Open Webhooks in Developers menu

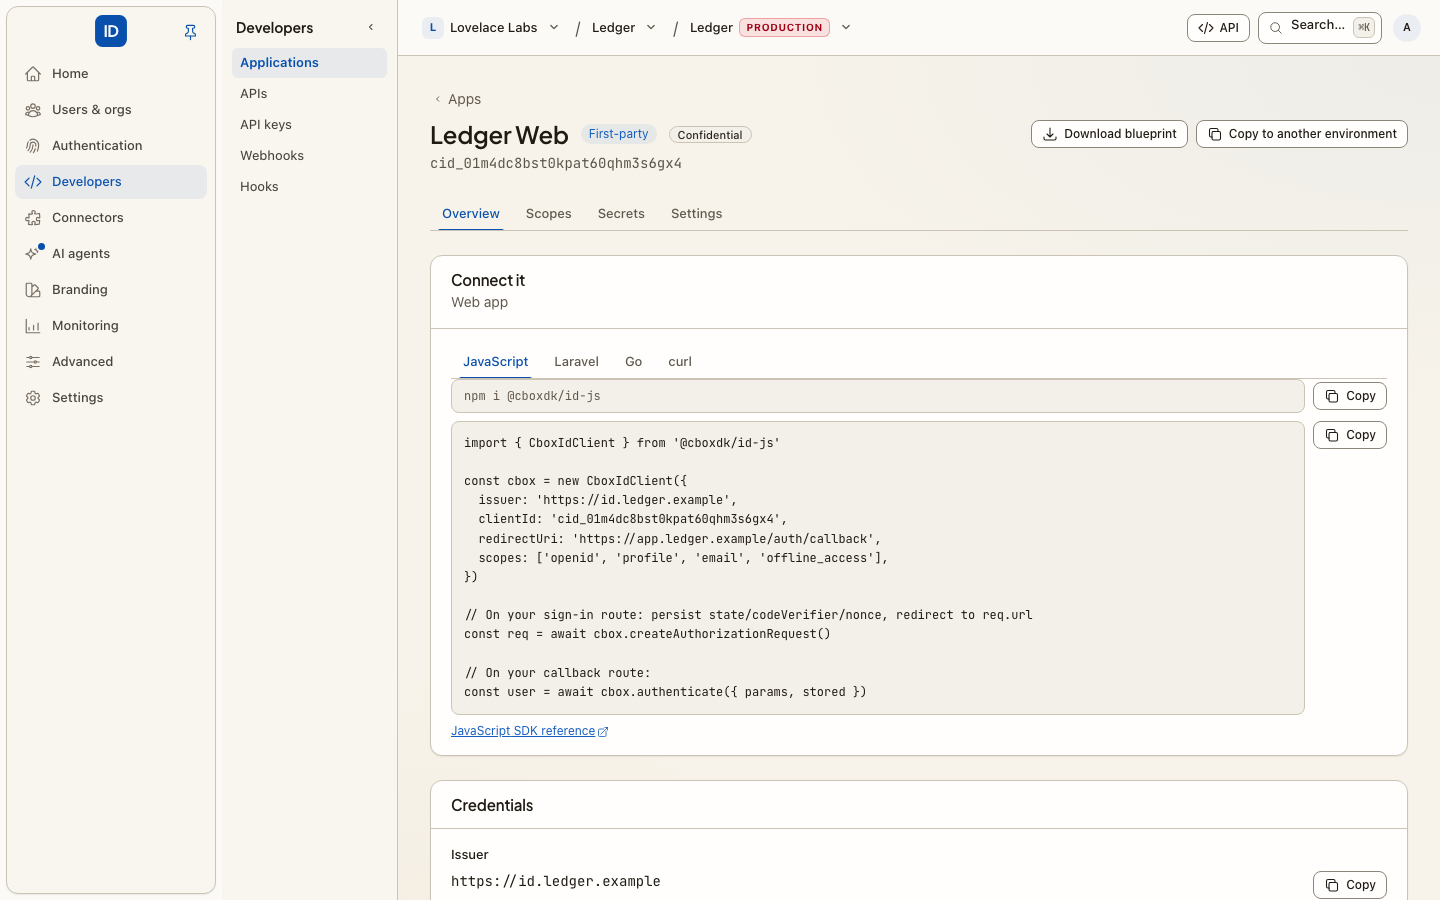pos(309,156)
